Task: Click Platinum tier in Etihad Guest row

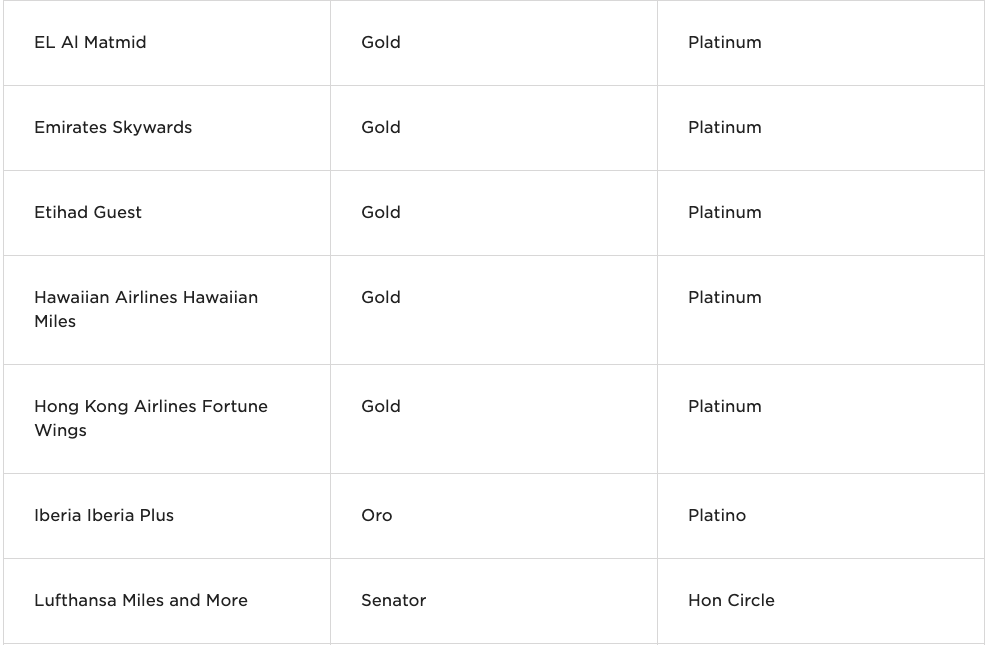Action: 725,212
